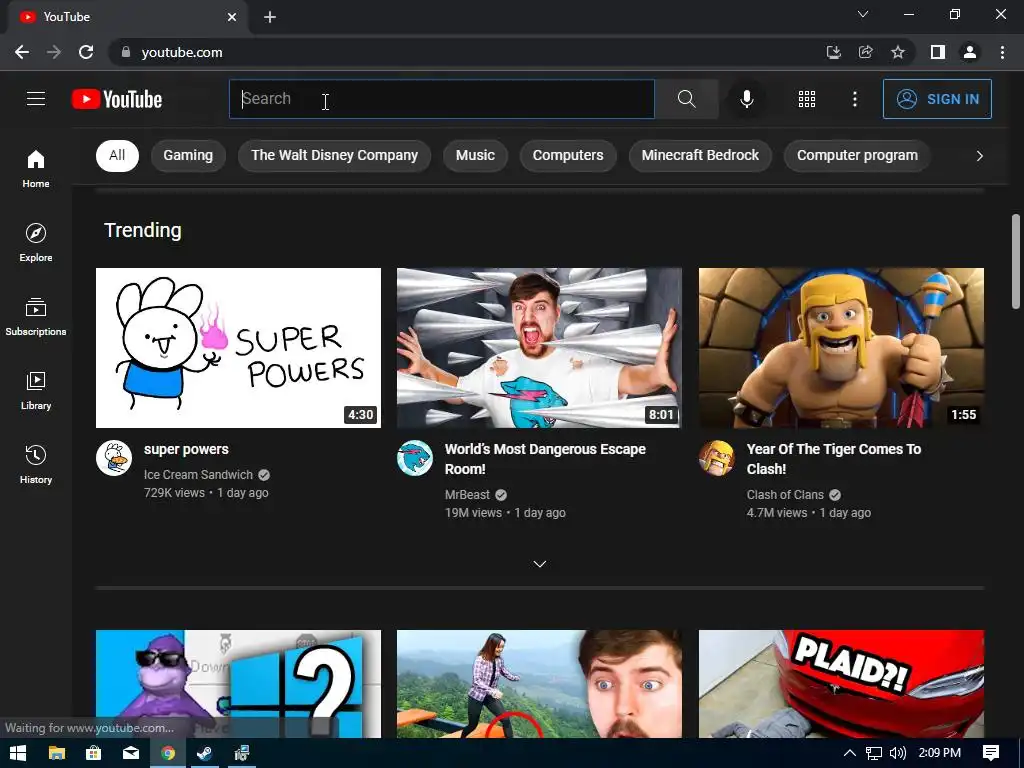Toggle browser side panel

pos(937,52)
